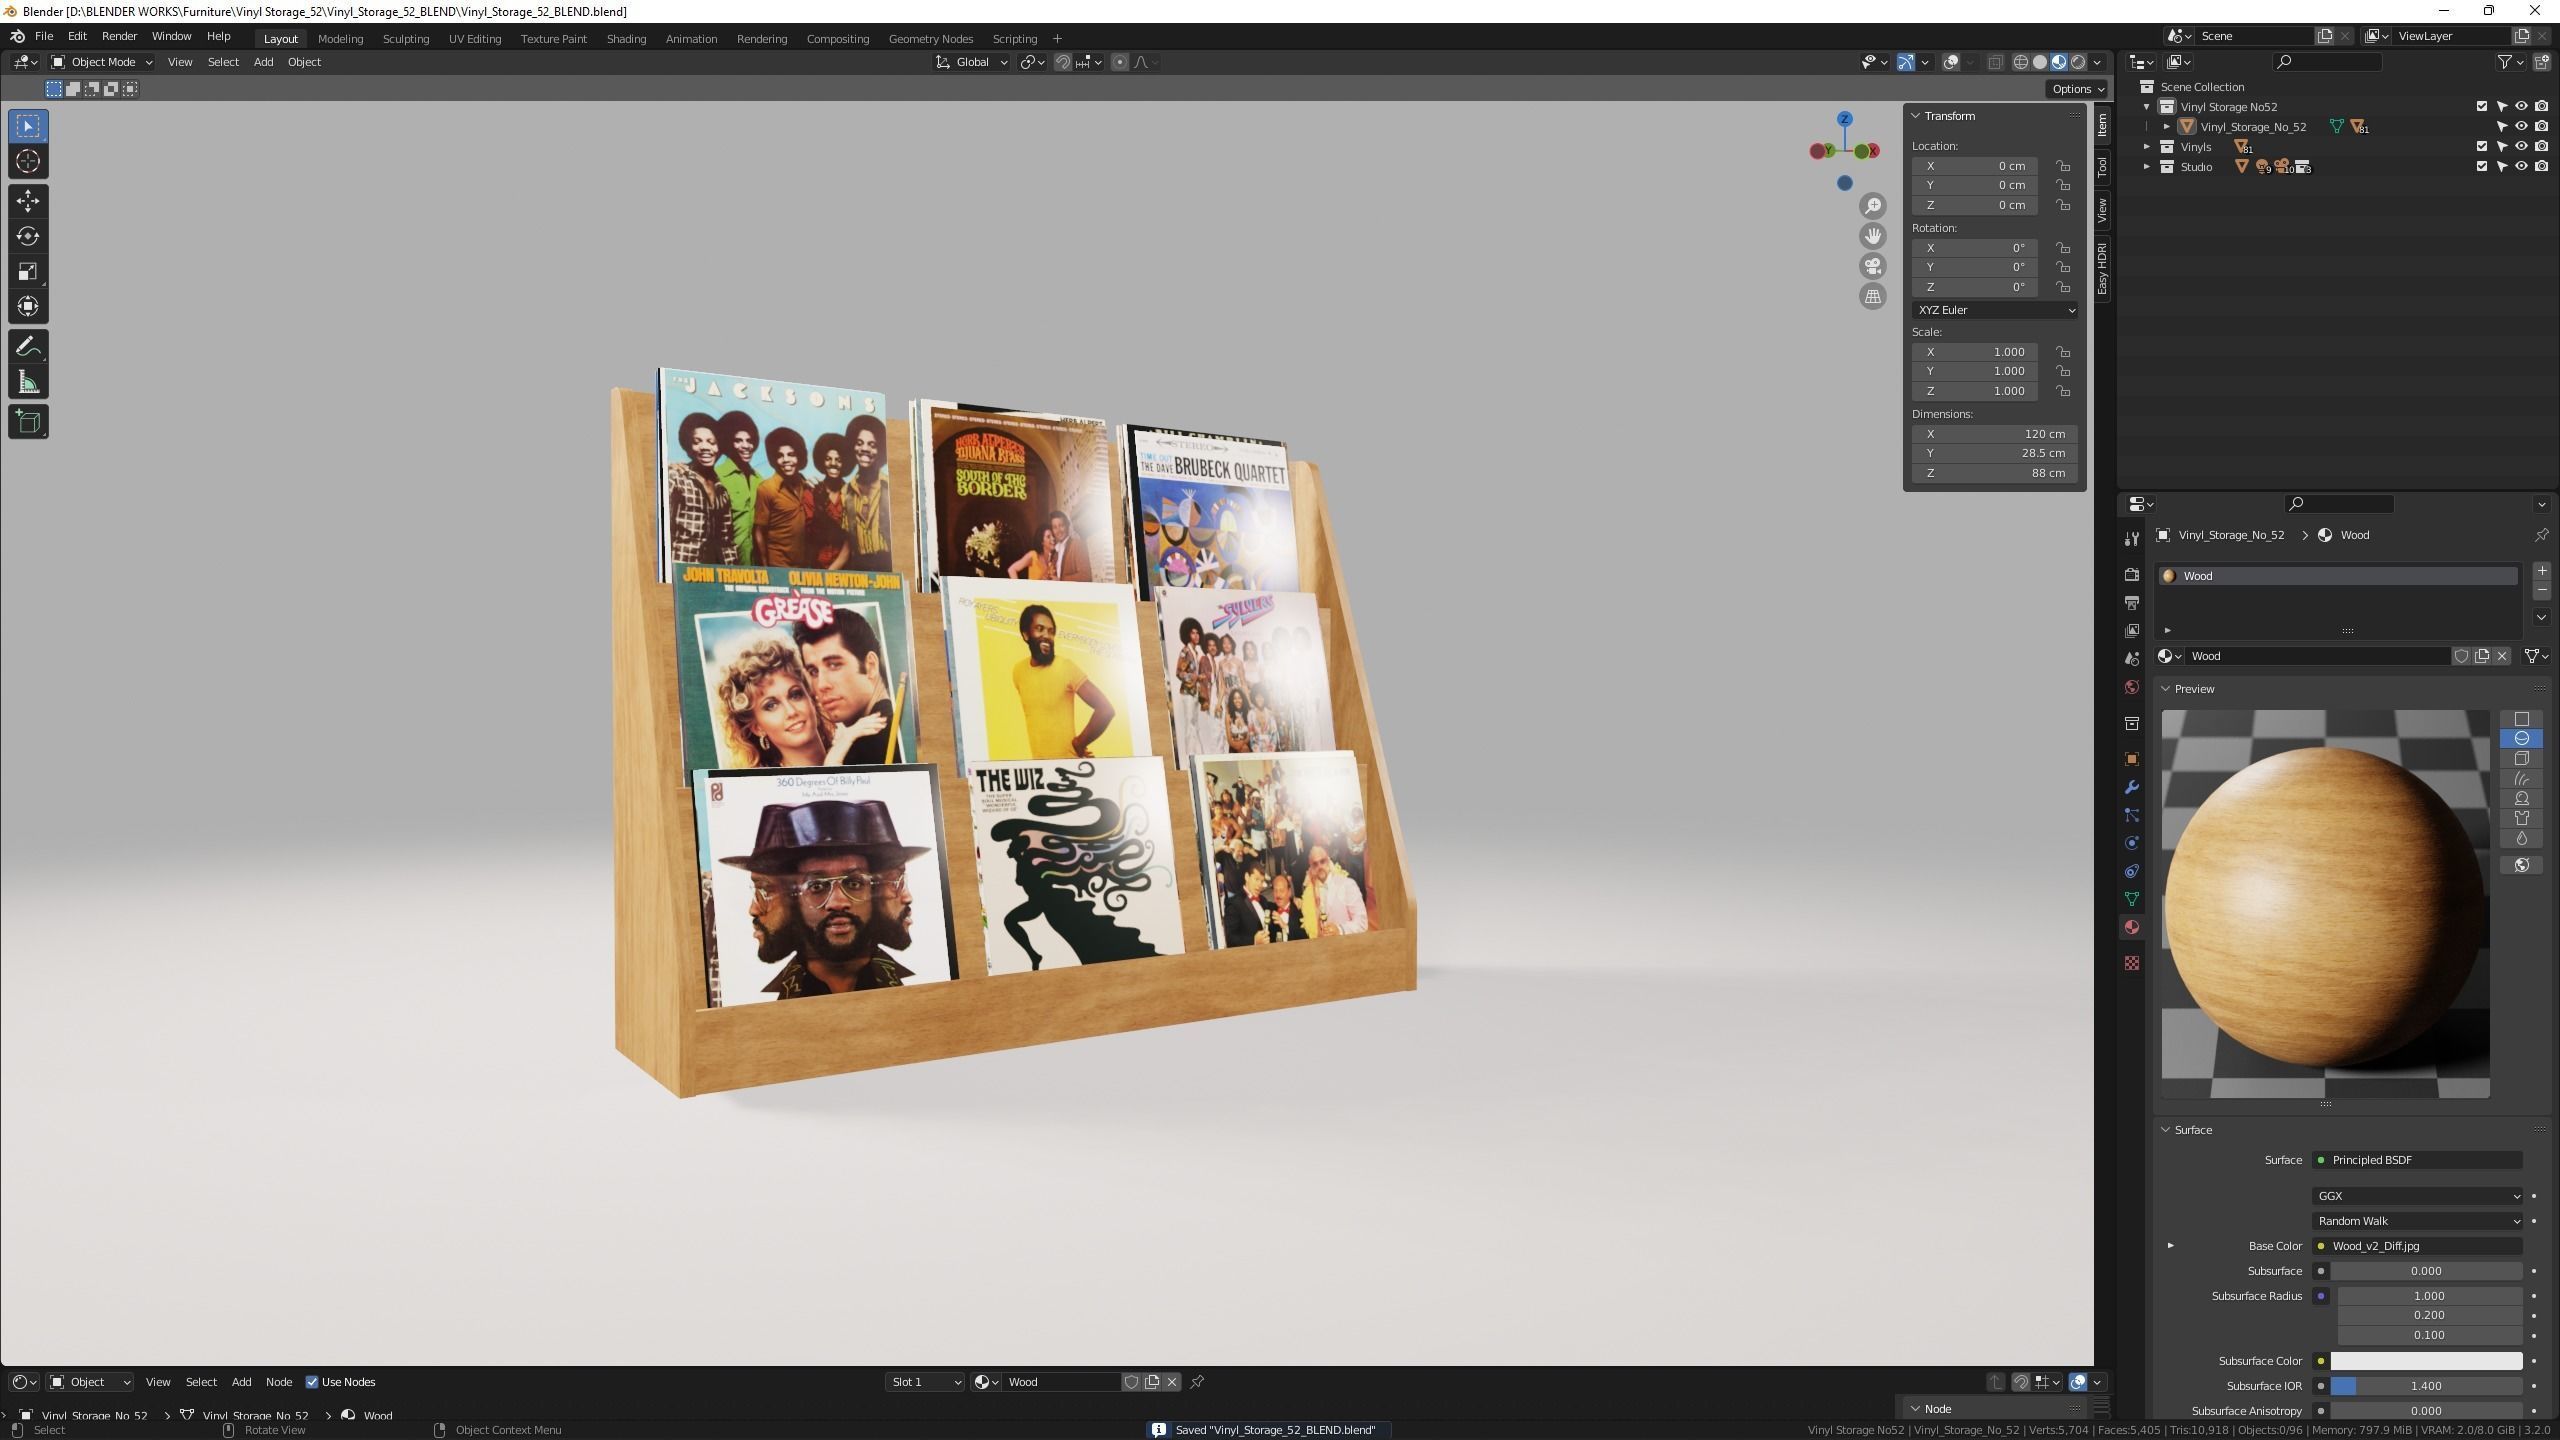Choose the Measure tool
The image size is (2560, 1440).
click(x=28, y=382)
